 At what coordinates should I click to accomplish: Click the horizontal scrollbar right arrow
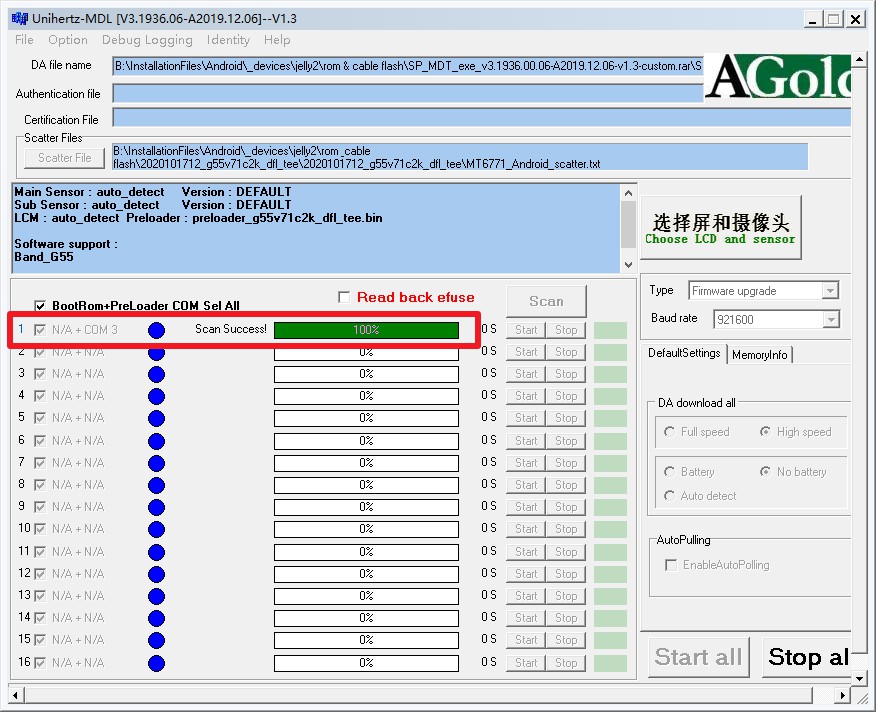pyautogui.click(x=842, y=696)
